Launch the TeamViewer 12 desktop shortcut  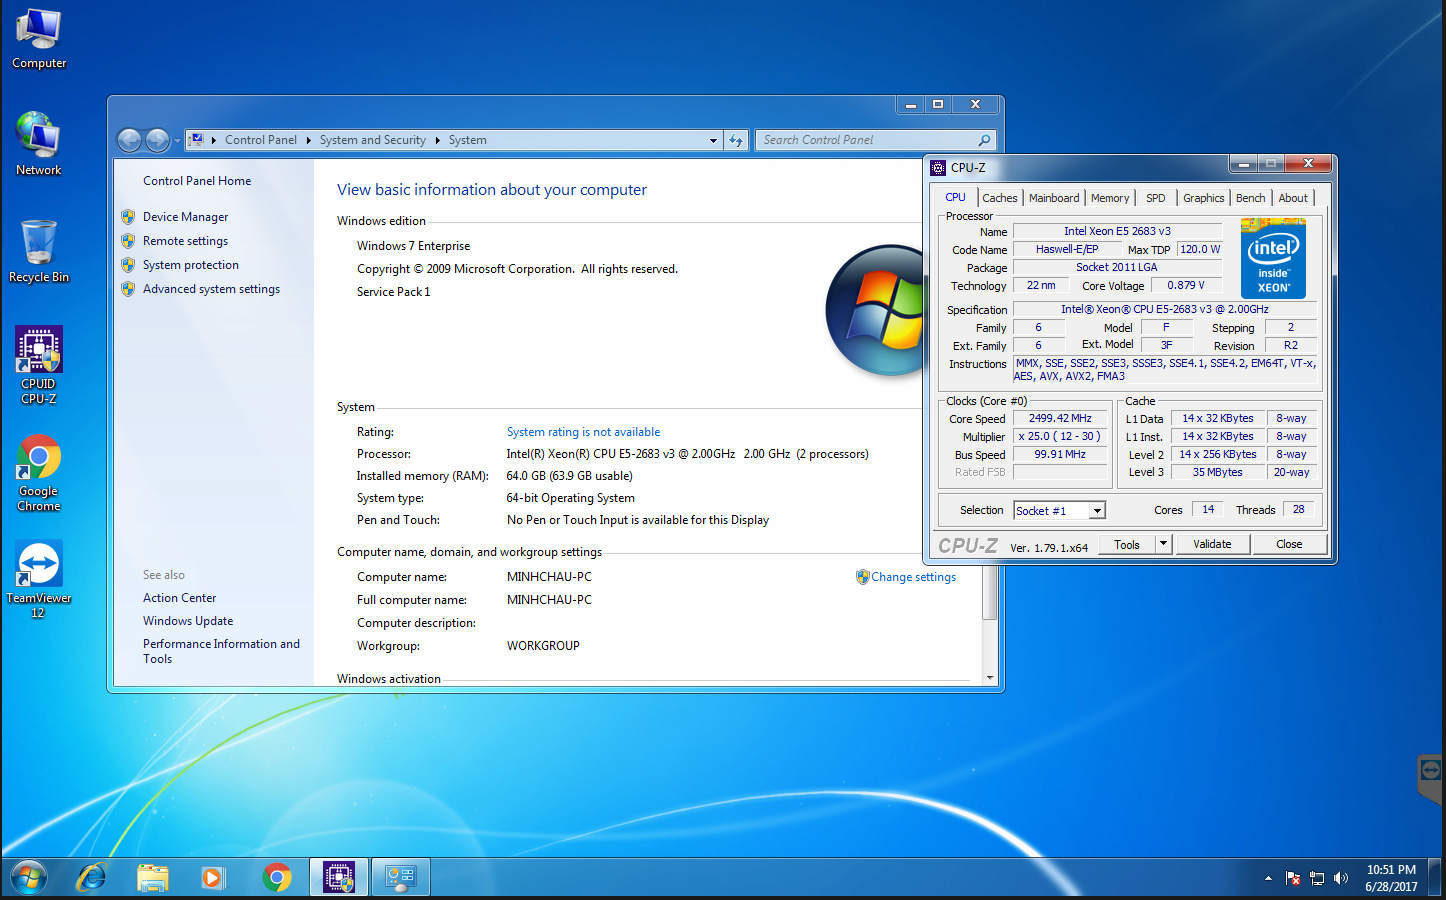(x=39, y=580)
